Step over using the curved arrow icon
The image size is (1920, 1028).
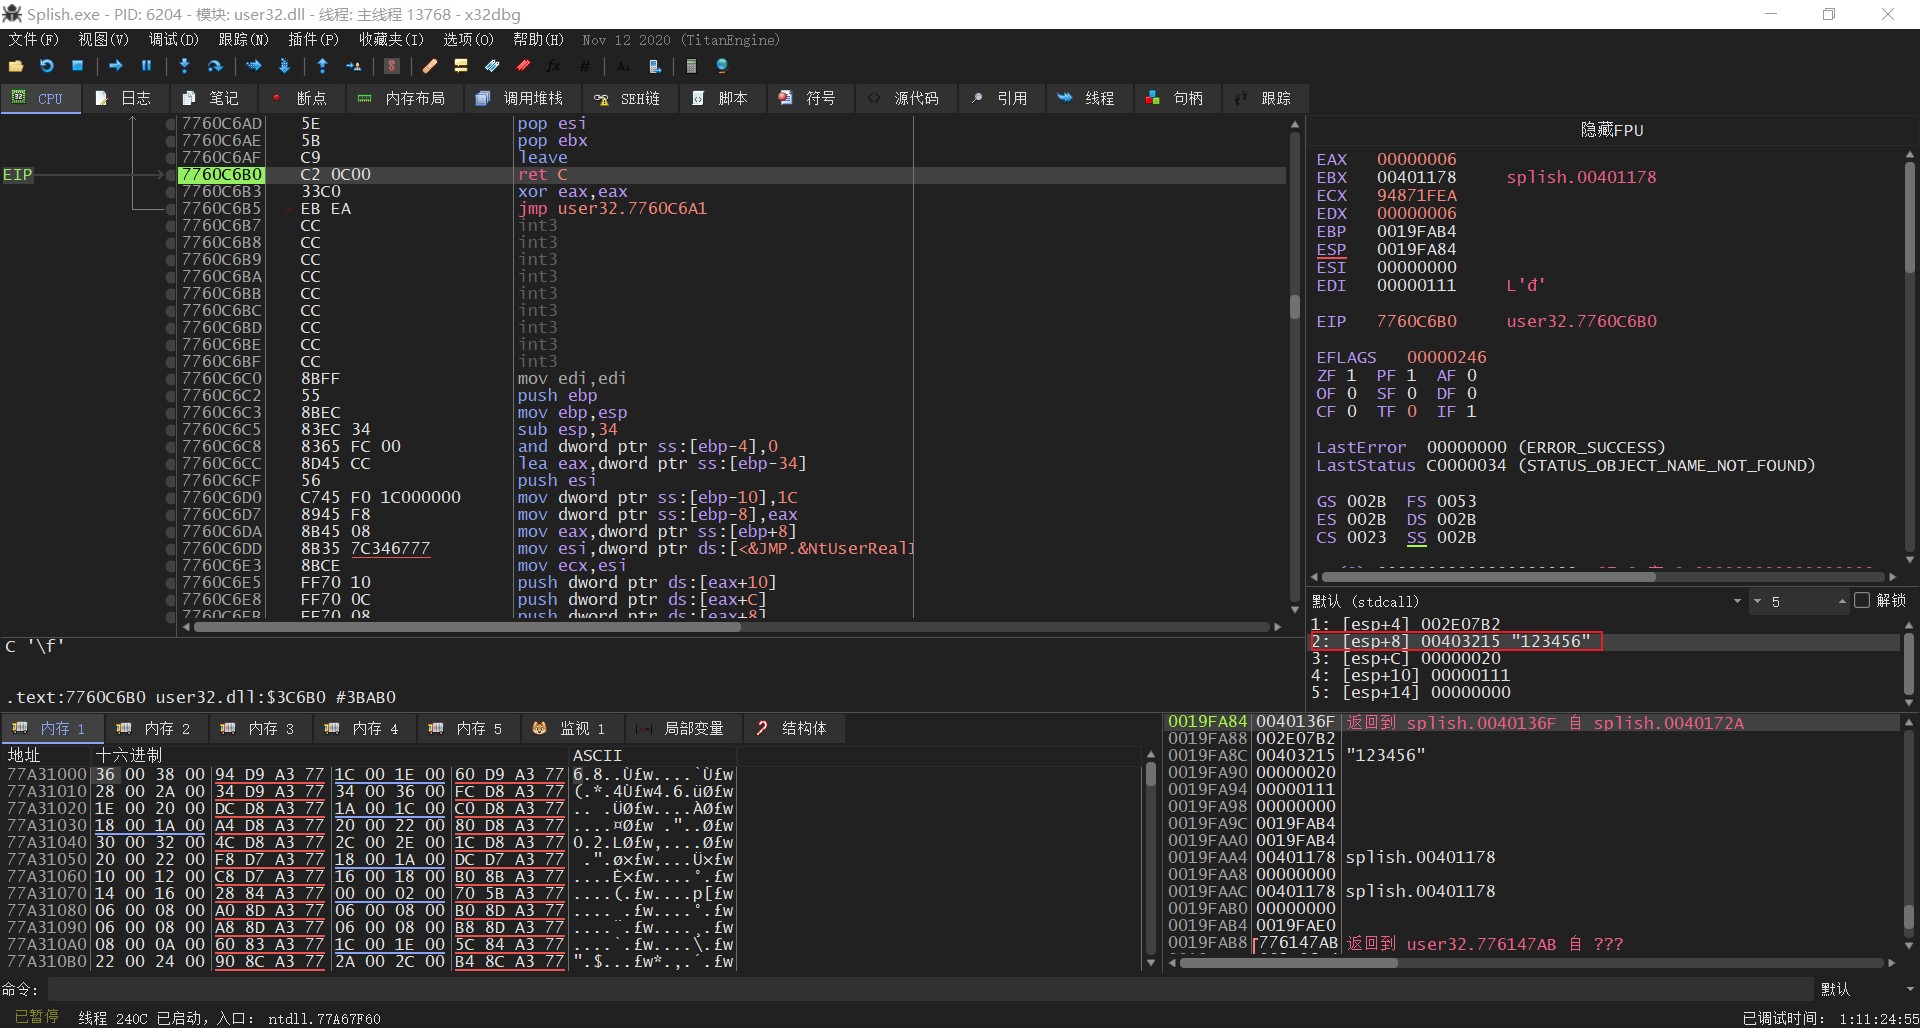tap(214, 66)
